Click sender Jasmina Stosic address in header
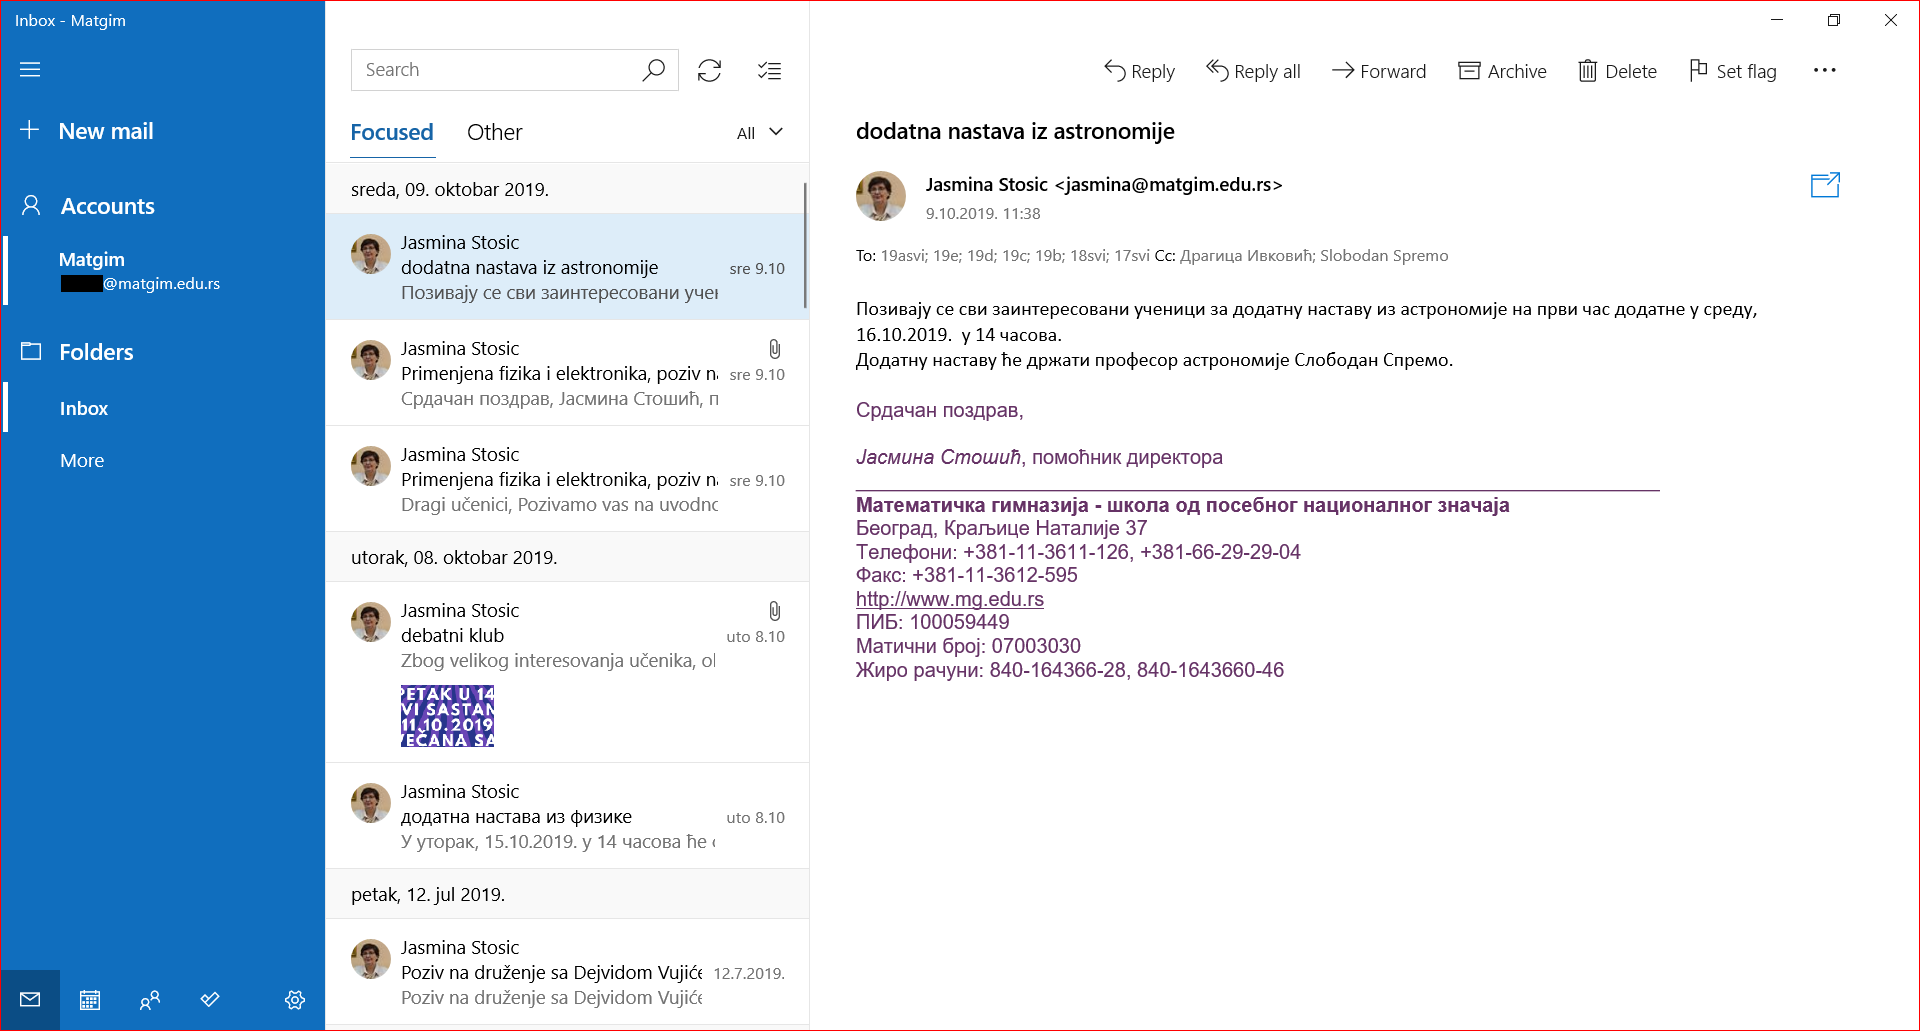Image resolution: width=1920 pixels, height=1031 pixels. 1103,184
